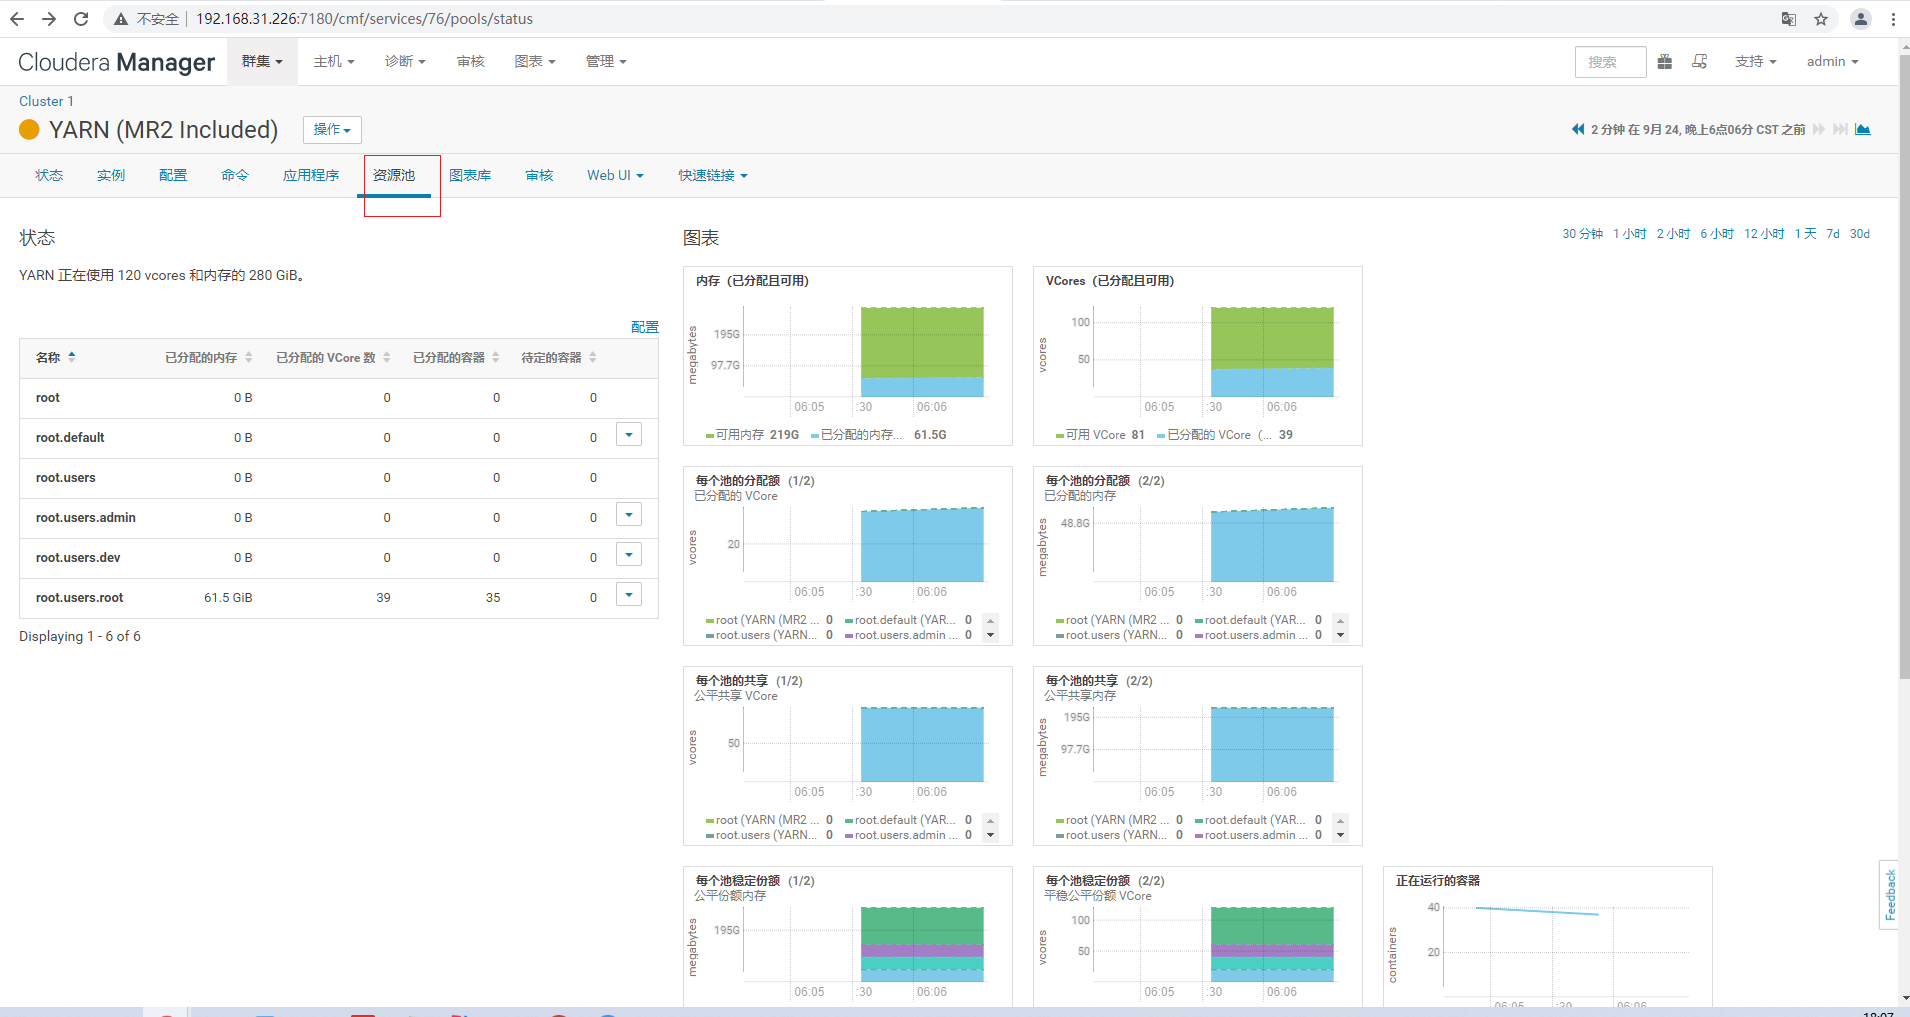Click the legend scroll-down arrow under 已分配的 VCore chart

point(991,635)
